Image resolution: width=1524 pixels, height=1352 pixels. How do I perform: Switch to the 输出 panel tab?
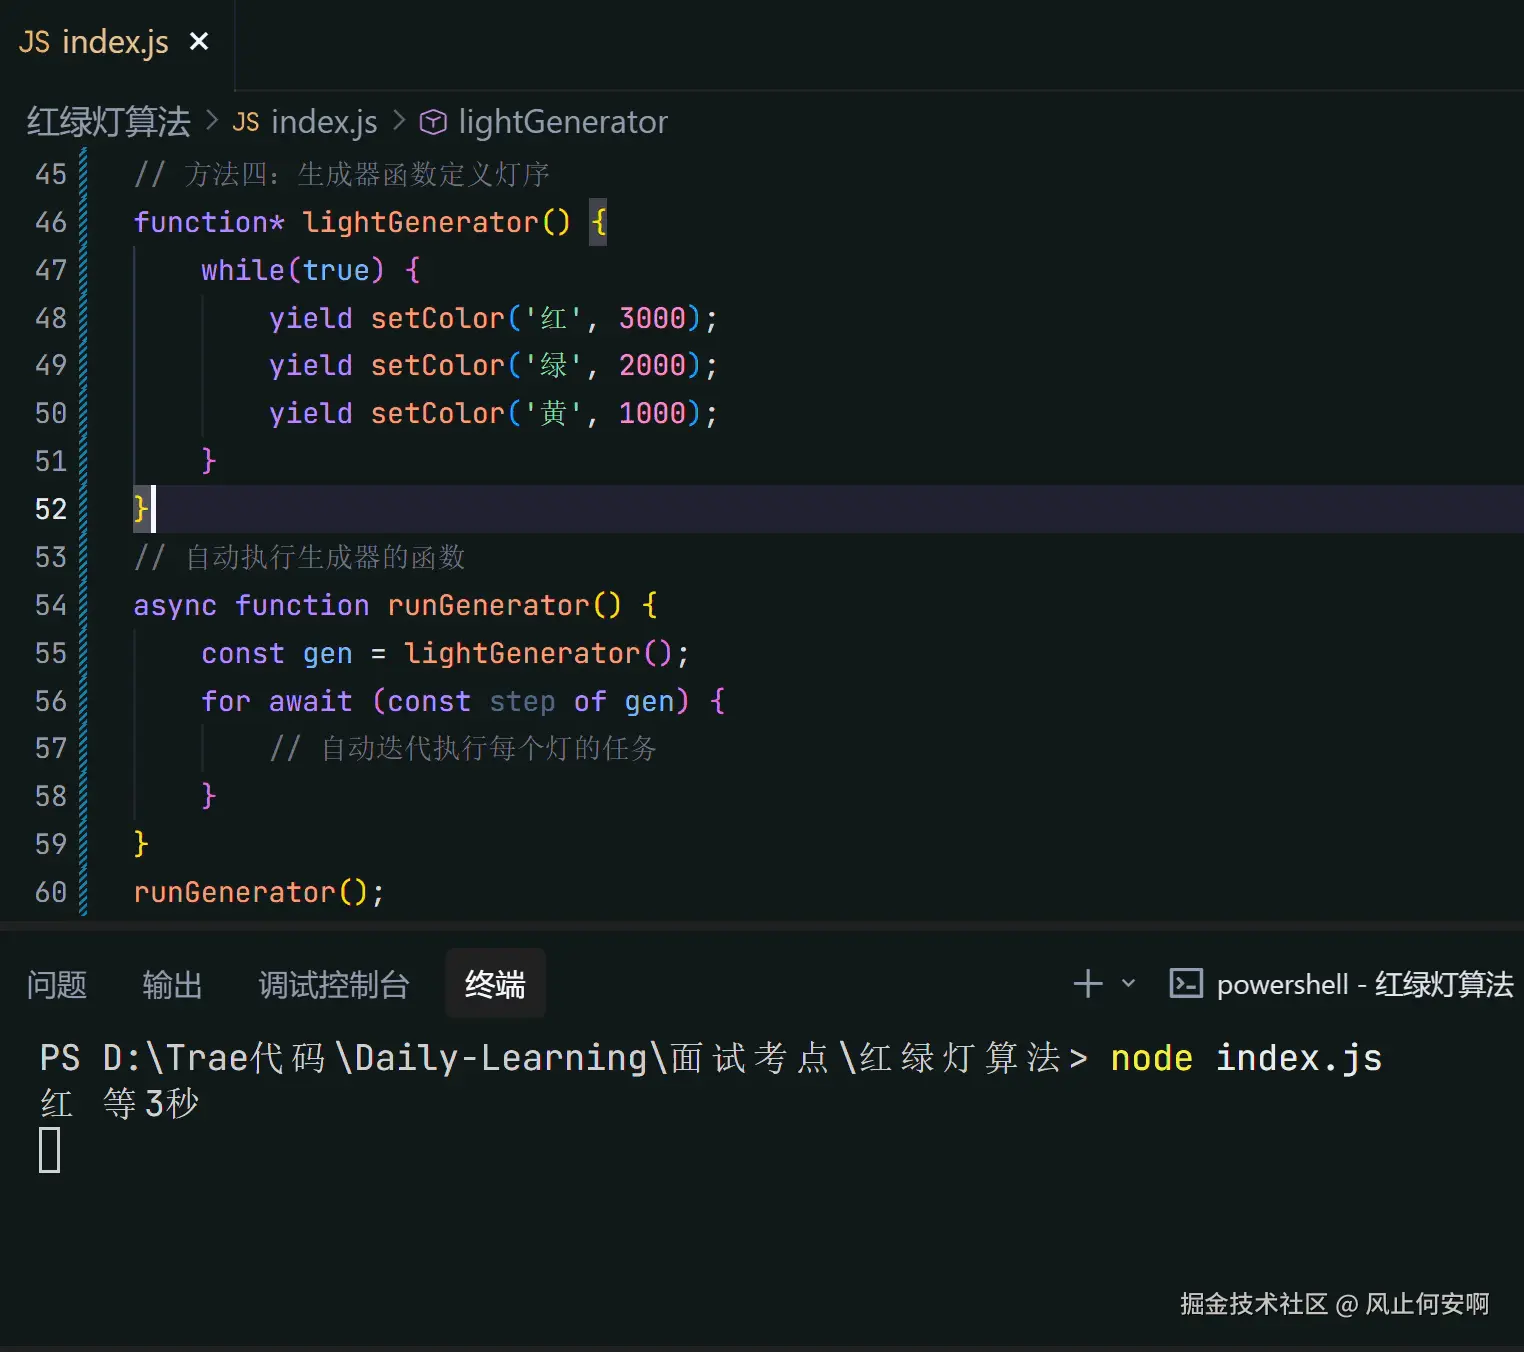point(172,985)
